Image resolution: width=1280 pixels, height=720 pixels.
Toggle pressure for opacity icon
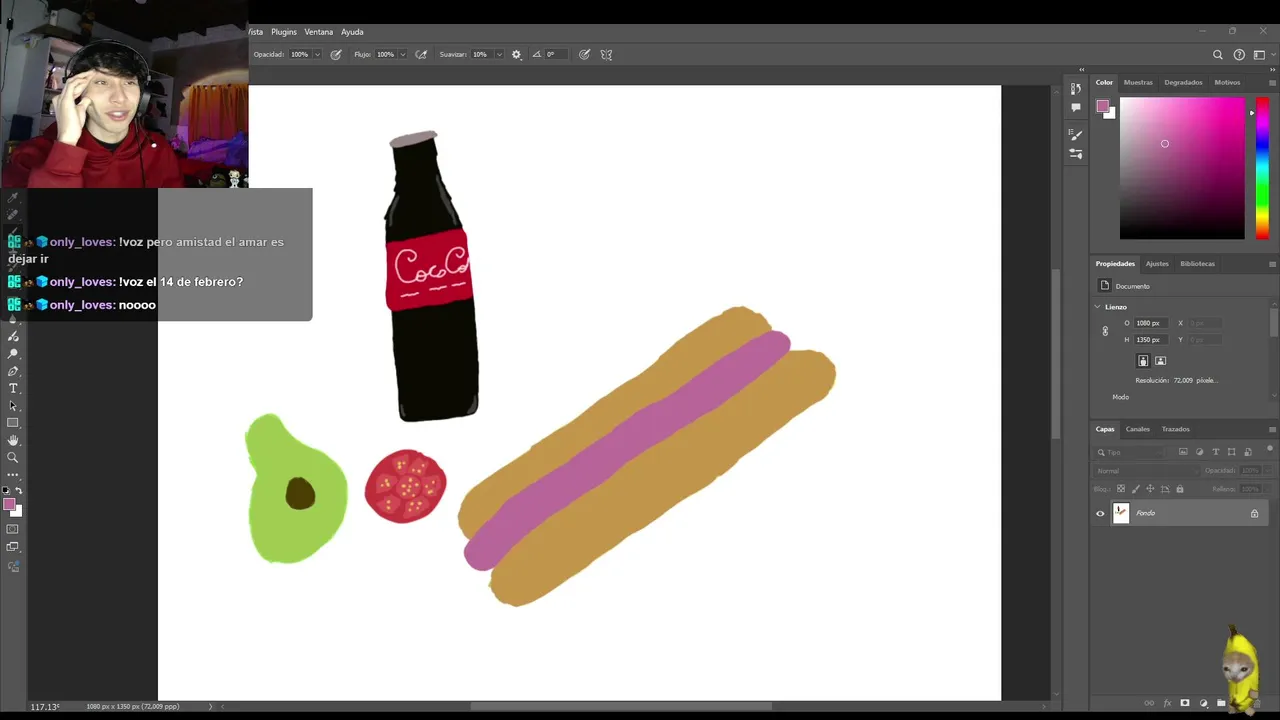(x=336, y=54)
